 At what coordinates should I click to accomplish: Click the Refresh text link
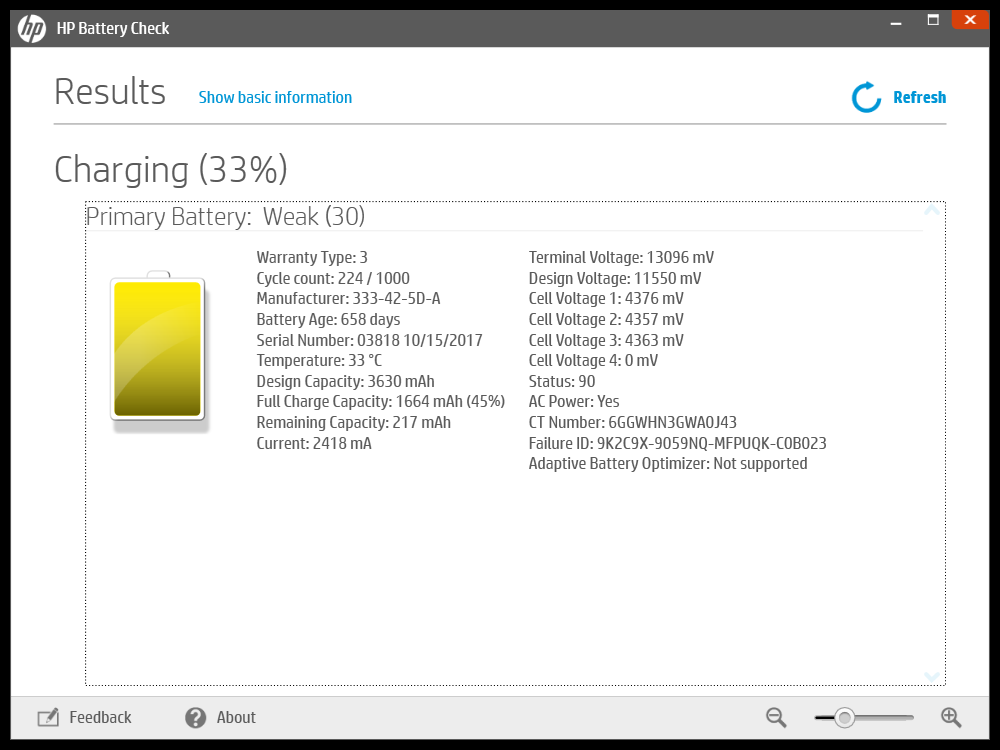[920, 98]
